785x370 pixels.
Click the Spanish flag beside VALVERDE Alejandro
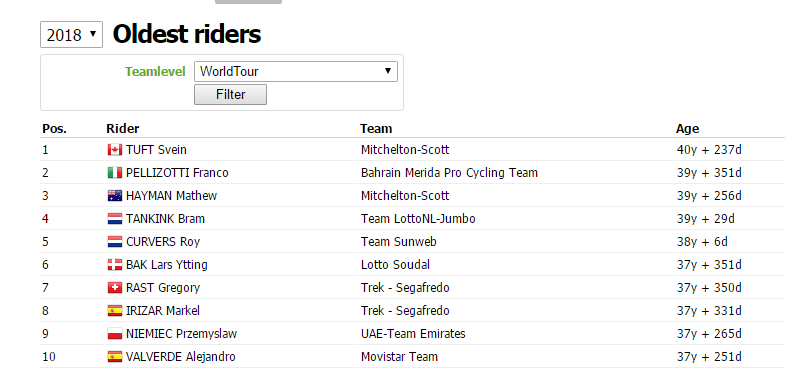click(x=115, y=357)
